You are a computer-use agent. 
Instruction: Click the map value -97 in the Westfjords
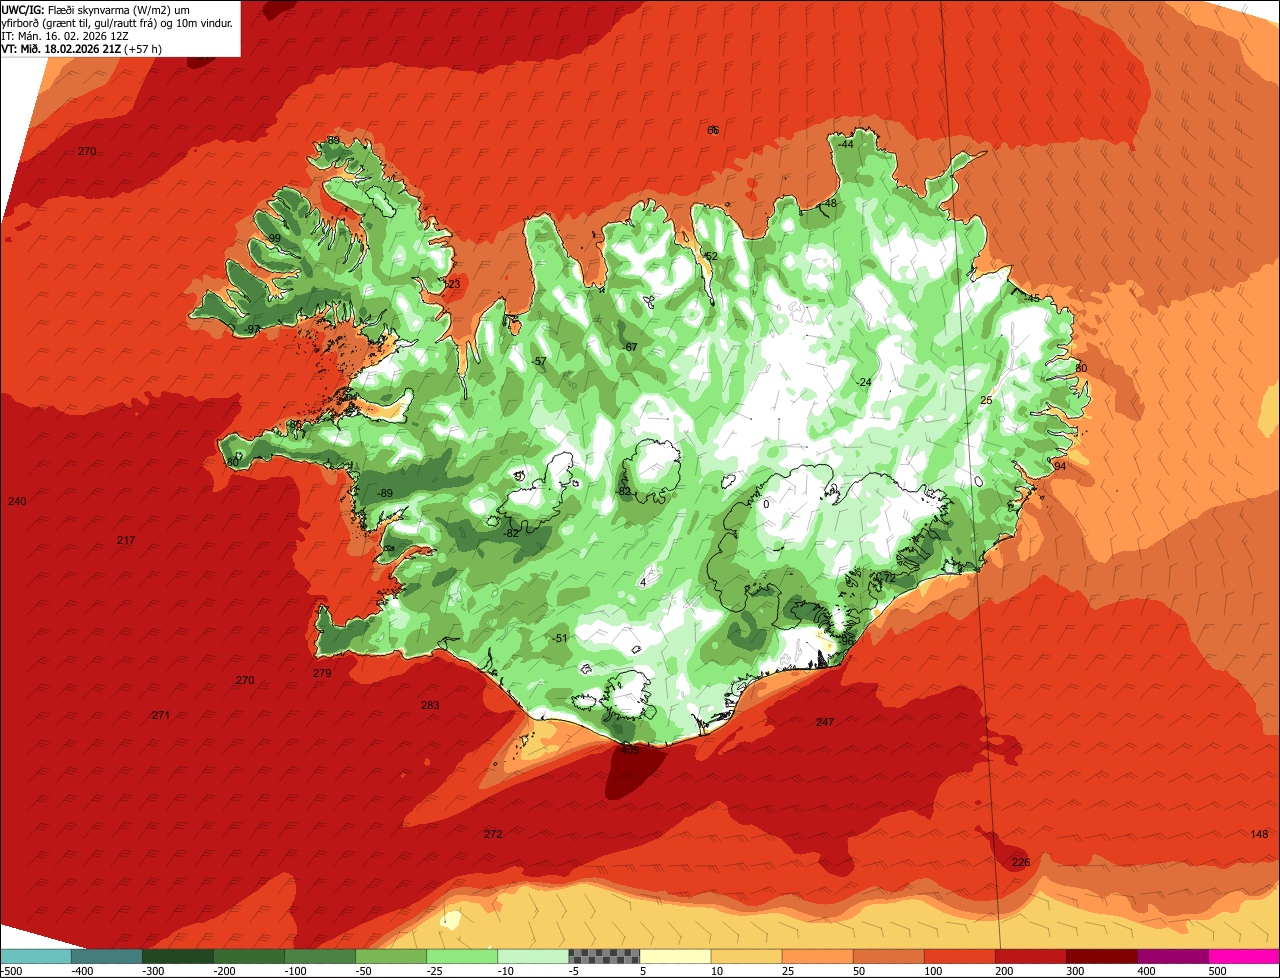252,329
